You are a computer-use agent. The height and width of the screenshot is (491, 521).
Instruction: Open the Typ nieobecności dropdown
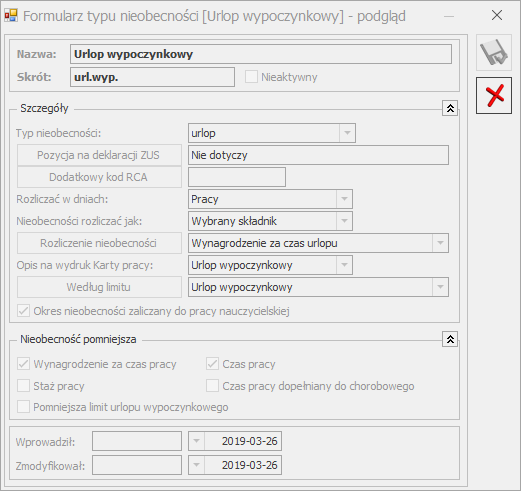[x=347, y=133]
